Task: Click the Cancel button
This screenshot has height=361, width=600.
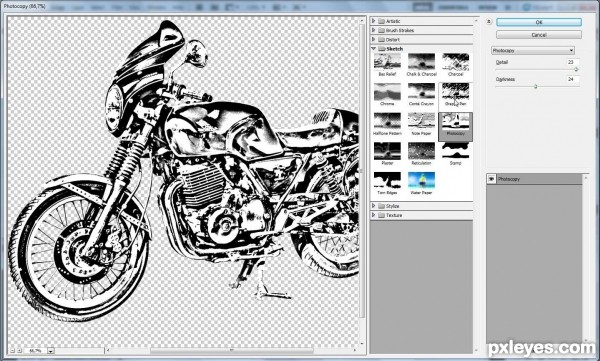Action: 539,35
